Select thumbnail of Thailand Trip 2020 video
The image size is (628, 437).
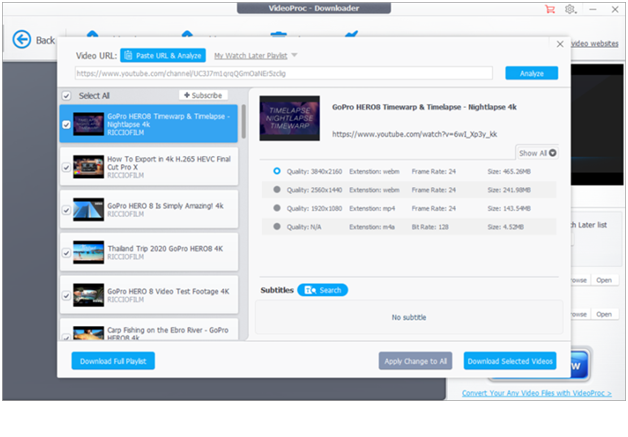click(x=89, y=252)
